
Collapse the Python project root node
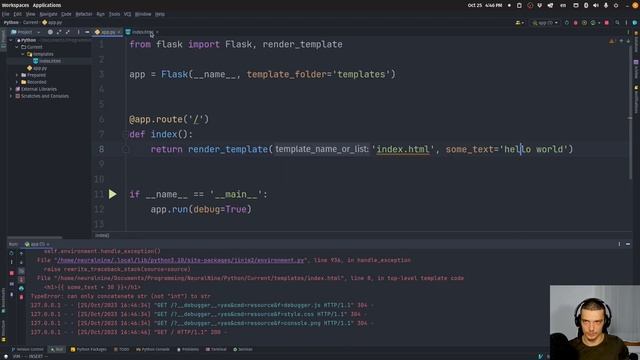click(11, 40)
